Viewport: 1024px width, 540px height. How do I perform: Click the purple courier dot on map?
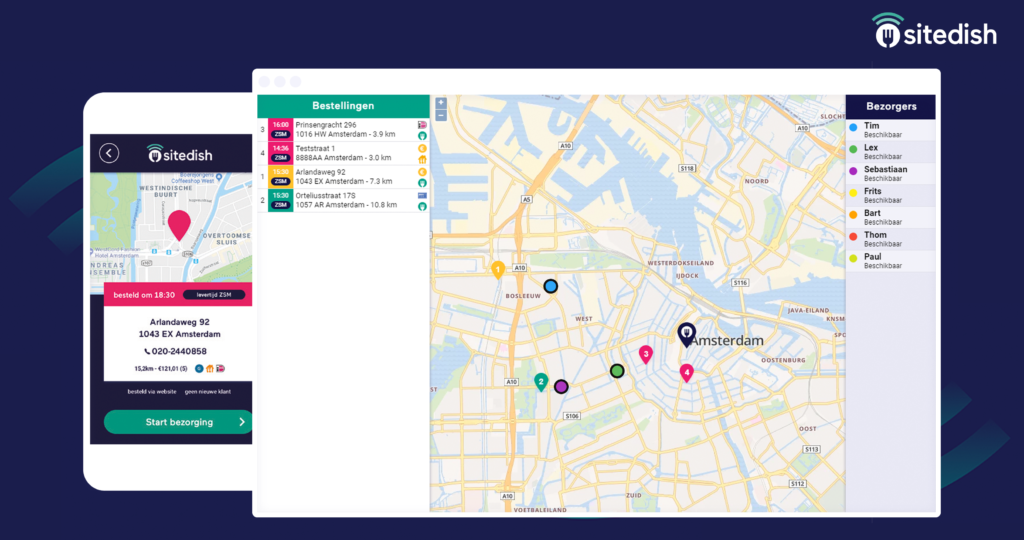click(x=561, y=387)
